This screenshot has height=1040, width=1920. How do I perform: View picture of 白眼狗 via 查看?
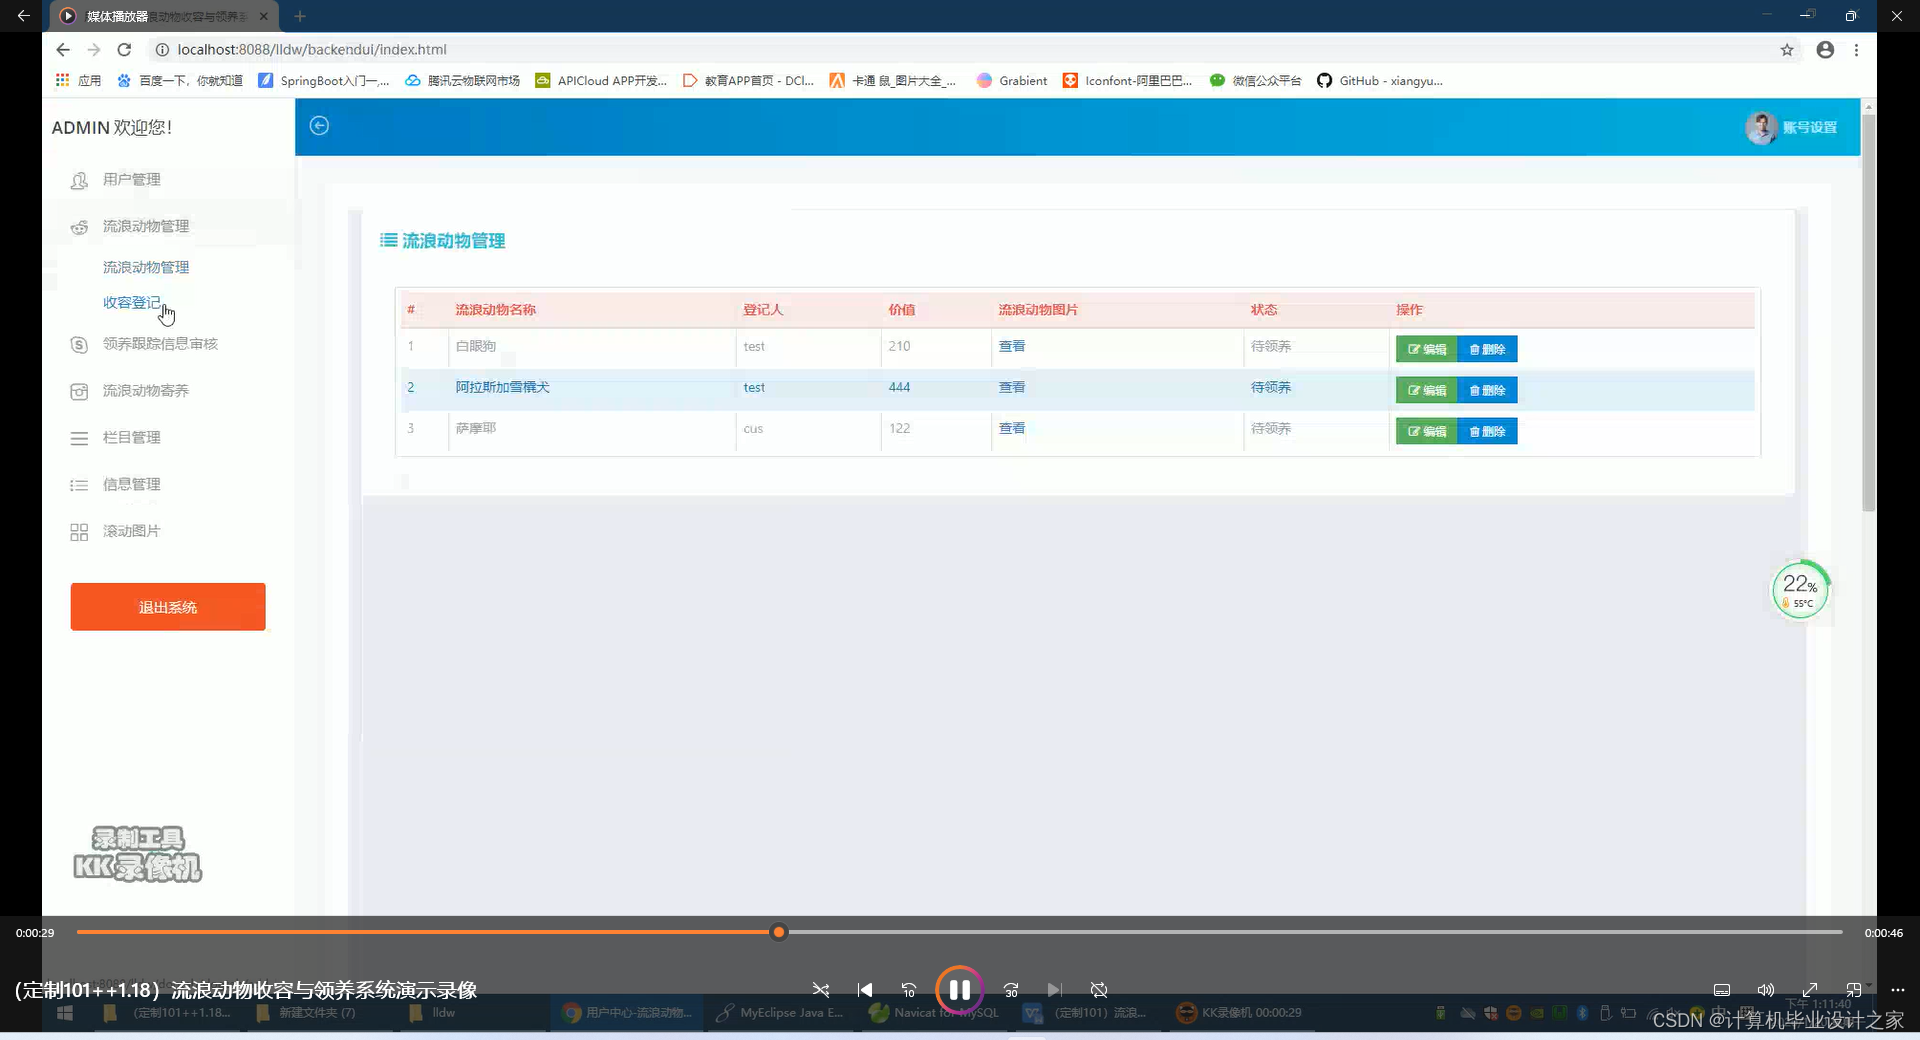1011,346
